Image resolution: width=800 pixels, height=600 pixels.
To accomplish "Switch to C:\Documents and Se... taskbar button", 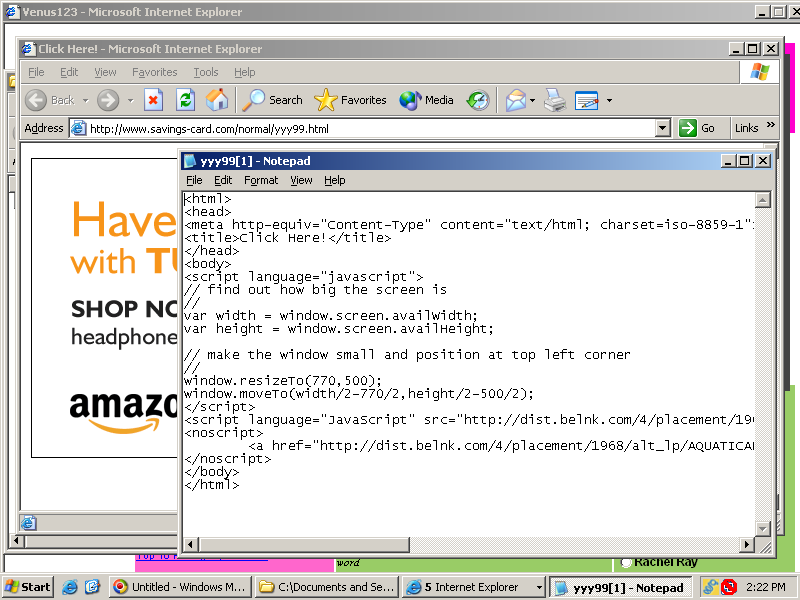I will point(327,587).
